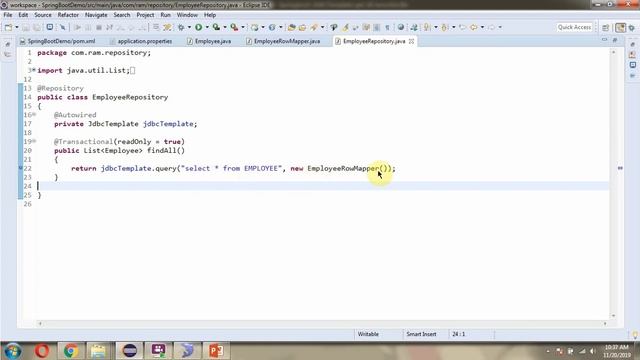Go to Last Edit Location
The image size is (640, 360).
[462, 27]
